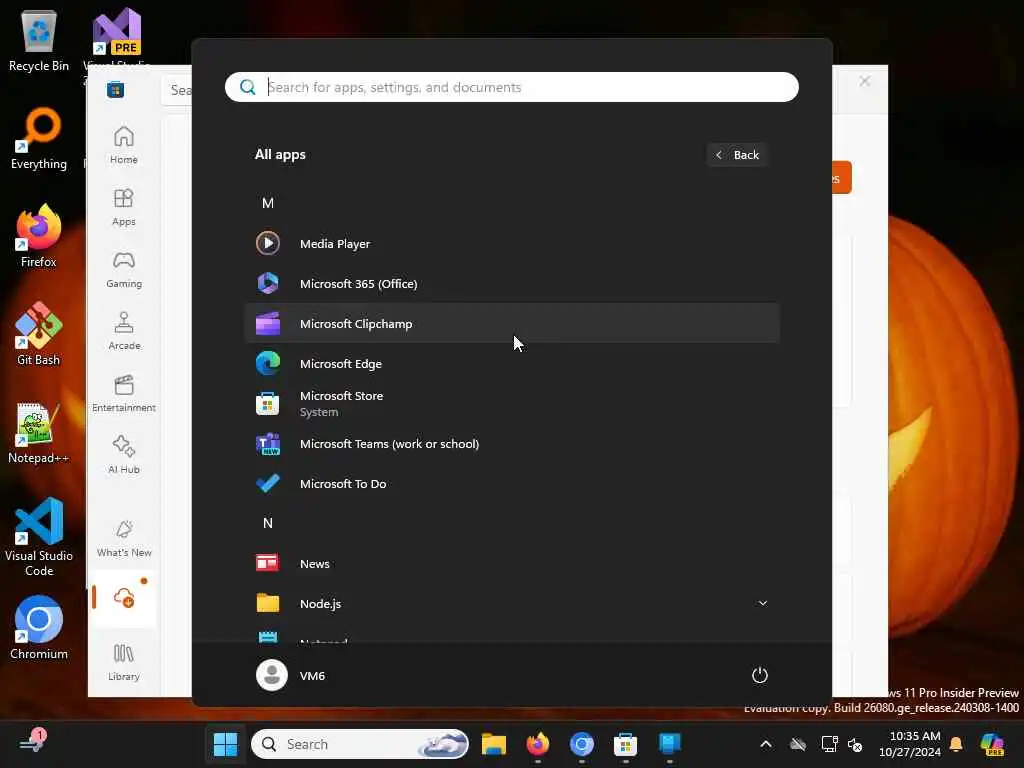Image resolution: width=1024 pixels, height=768 pixels.
Task: Open notification bell in system tray
Action: (955, 744)
